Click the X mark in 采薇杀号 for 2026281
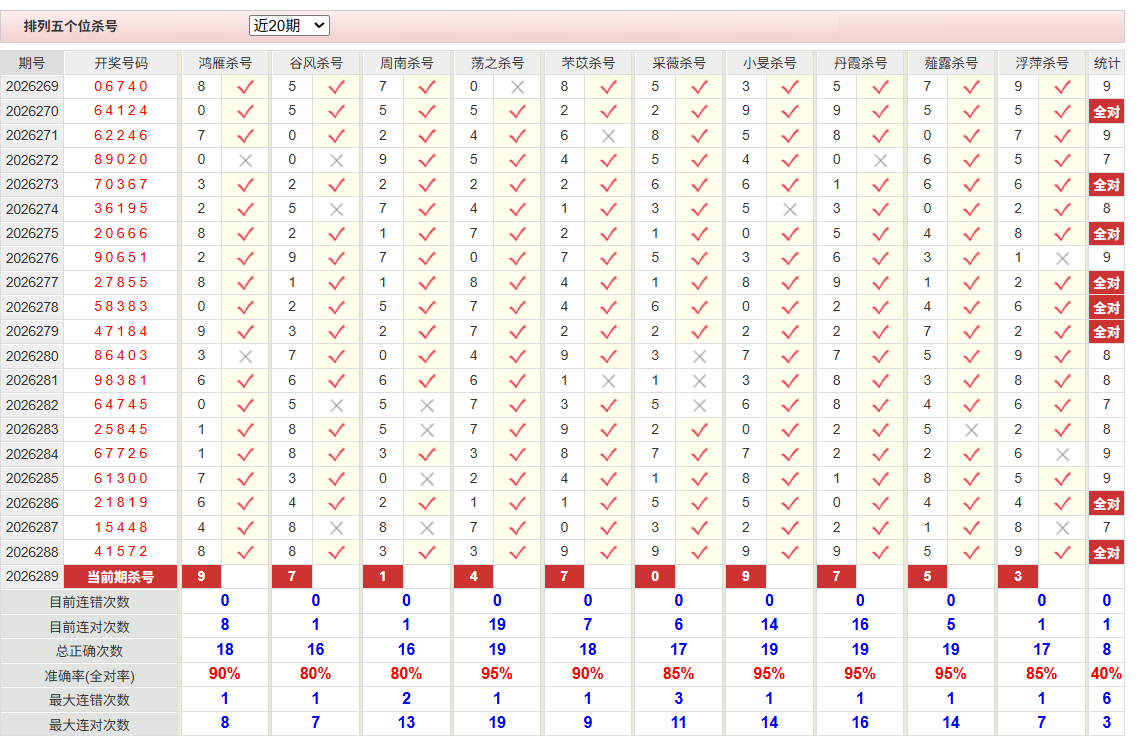 coord(699,380)
